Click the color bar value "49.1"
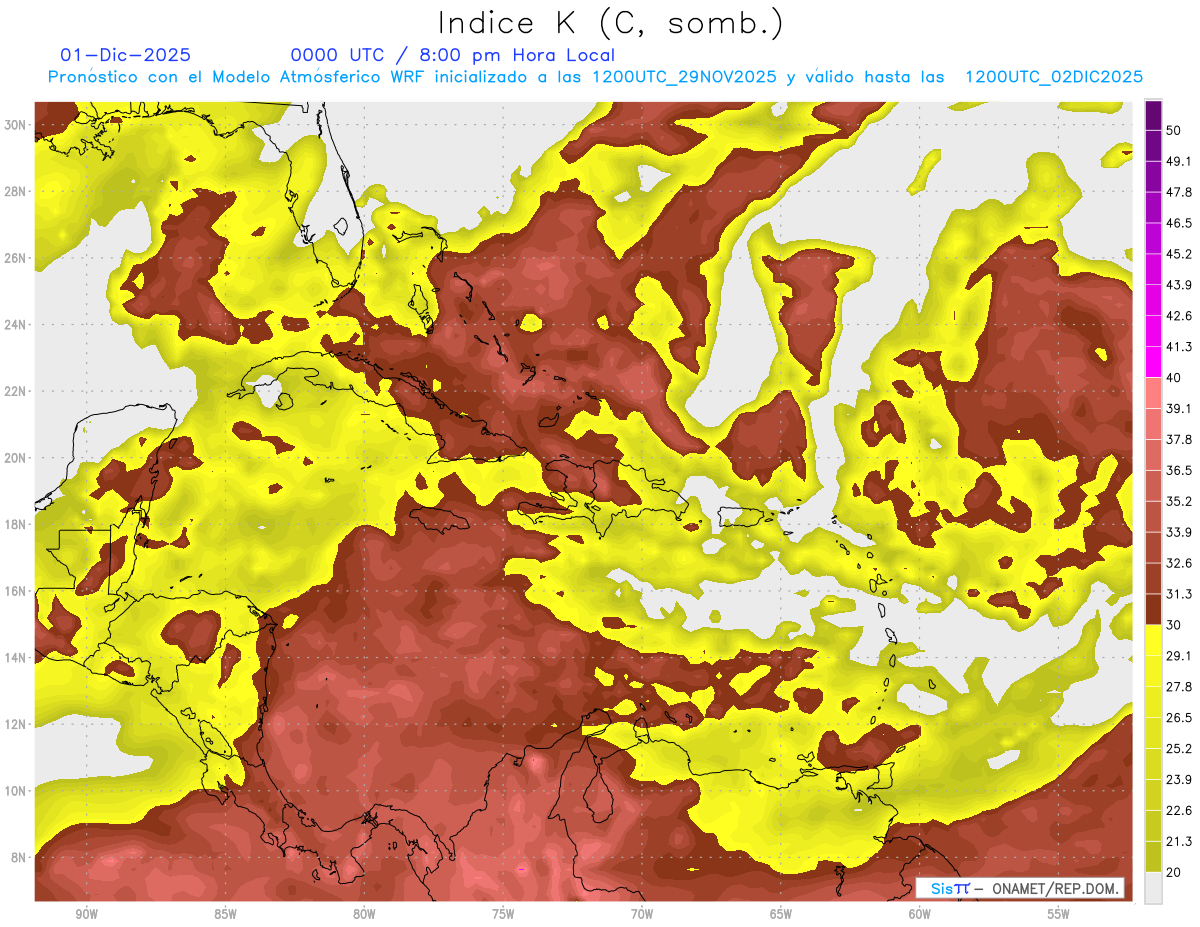The width and height of the screenshot is (1200, 927). (x=1179, y=162)
